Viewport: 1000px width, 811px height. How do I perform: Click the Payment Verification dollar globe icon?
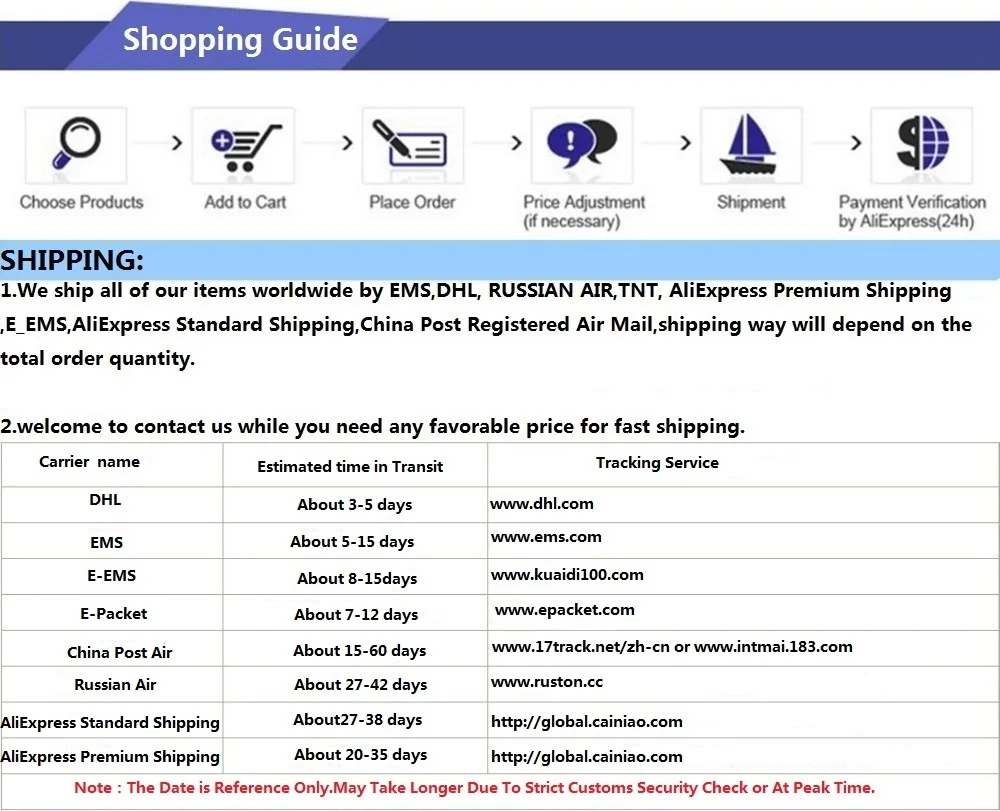(922, 143)
